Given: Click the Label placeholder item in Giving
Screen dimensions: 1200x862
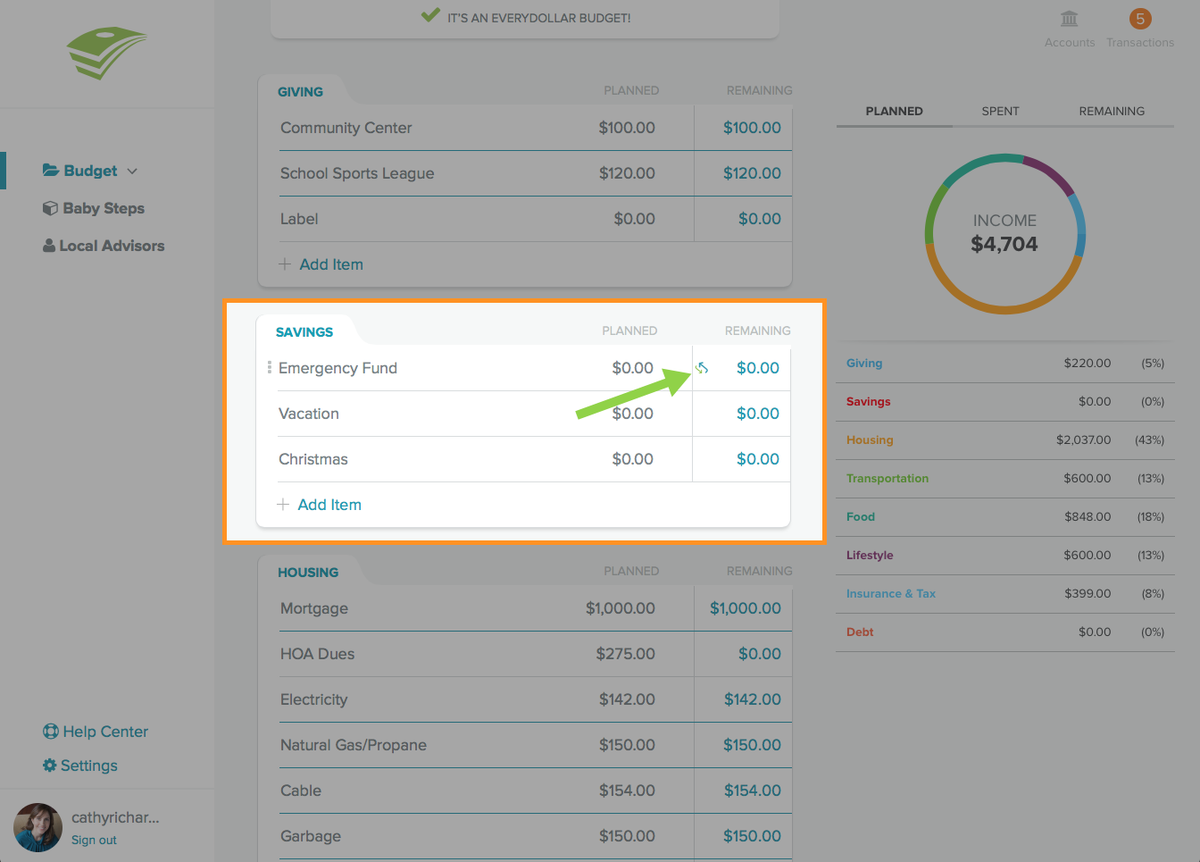Looking at the screenshot, I should [299, 219].
